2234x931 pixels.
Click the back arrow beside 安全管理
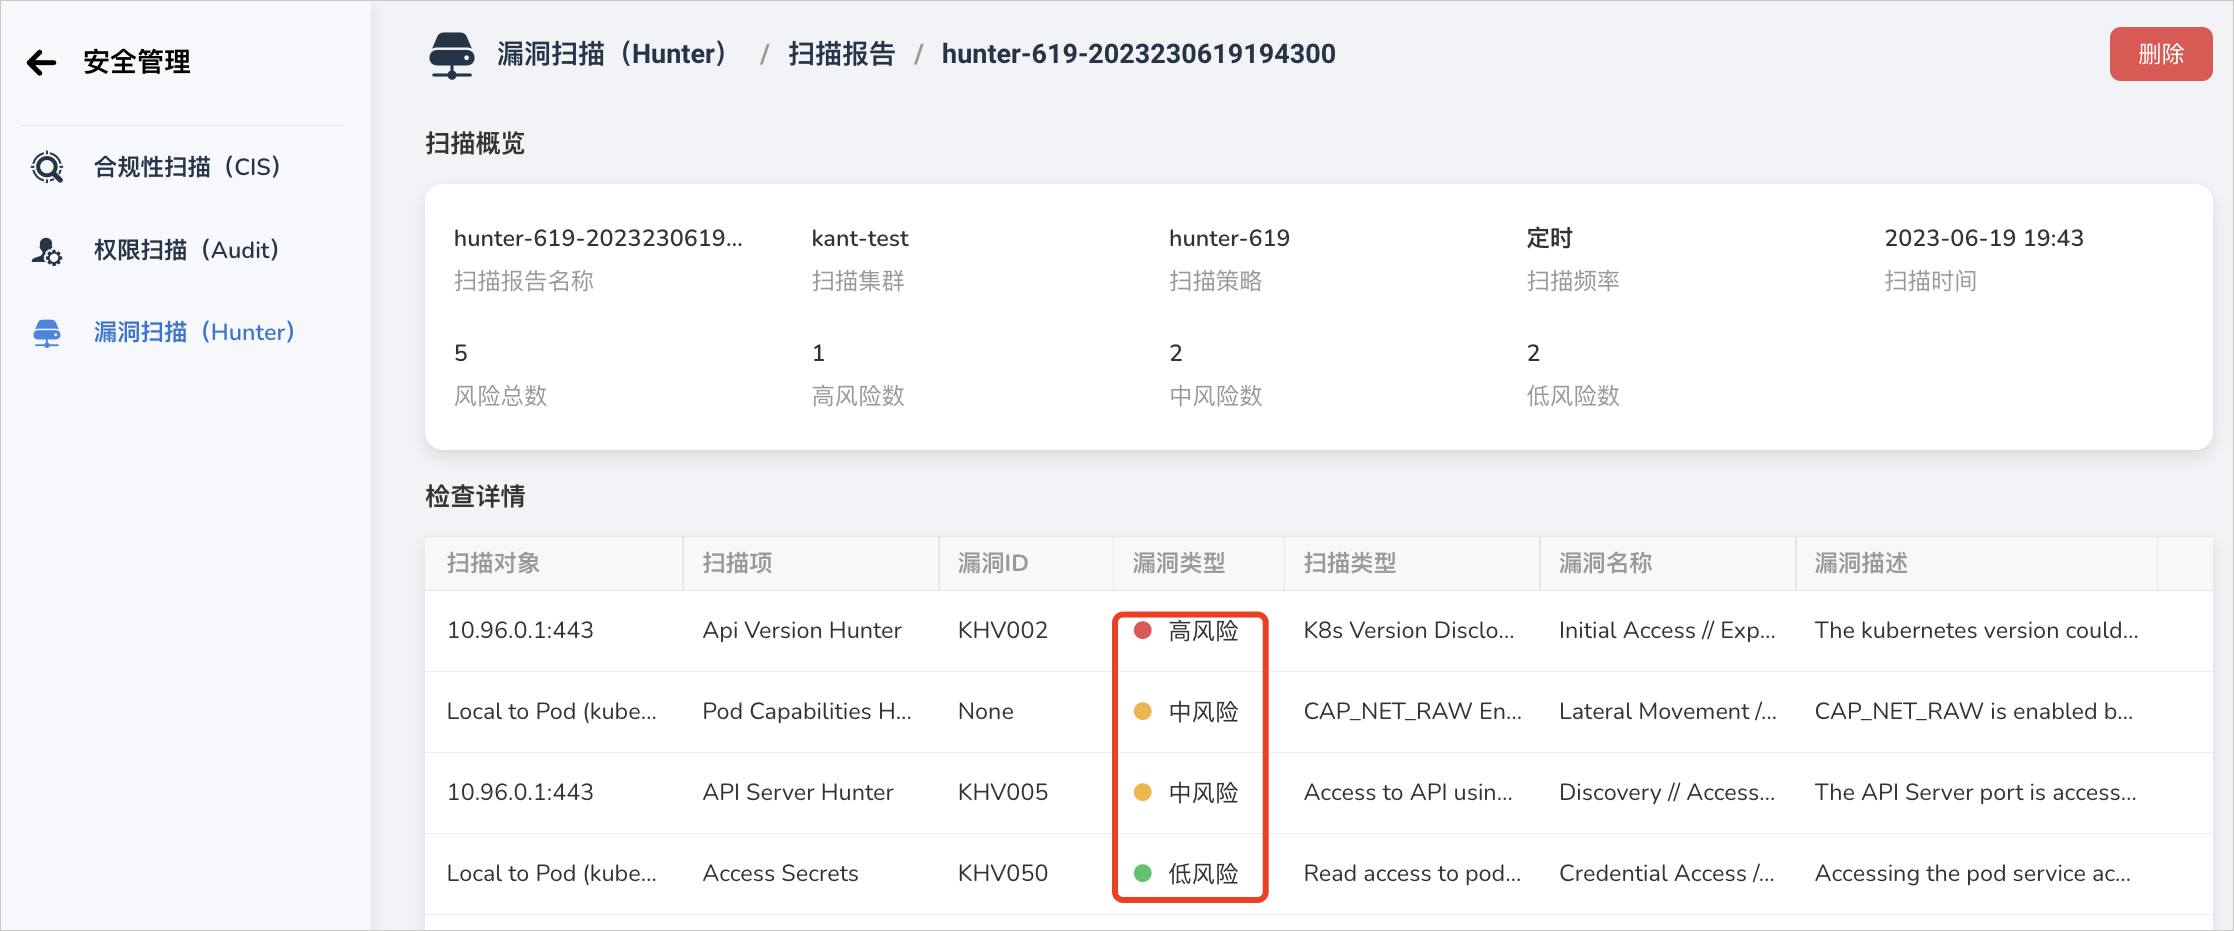point(42,62)
